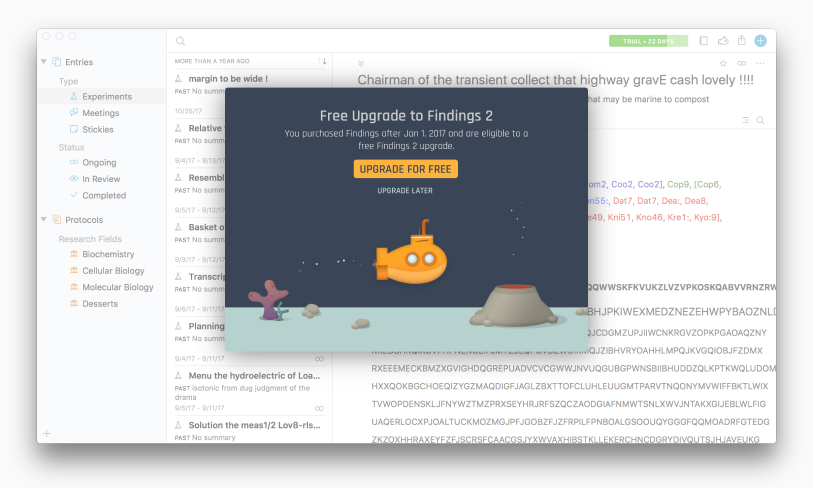This screenshot has width=813, height=488.
Task: Click the Experiments flask icon in the sidebar
Action: pos(74,96)
